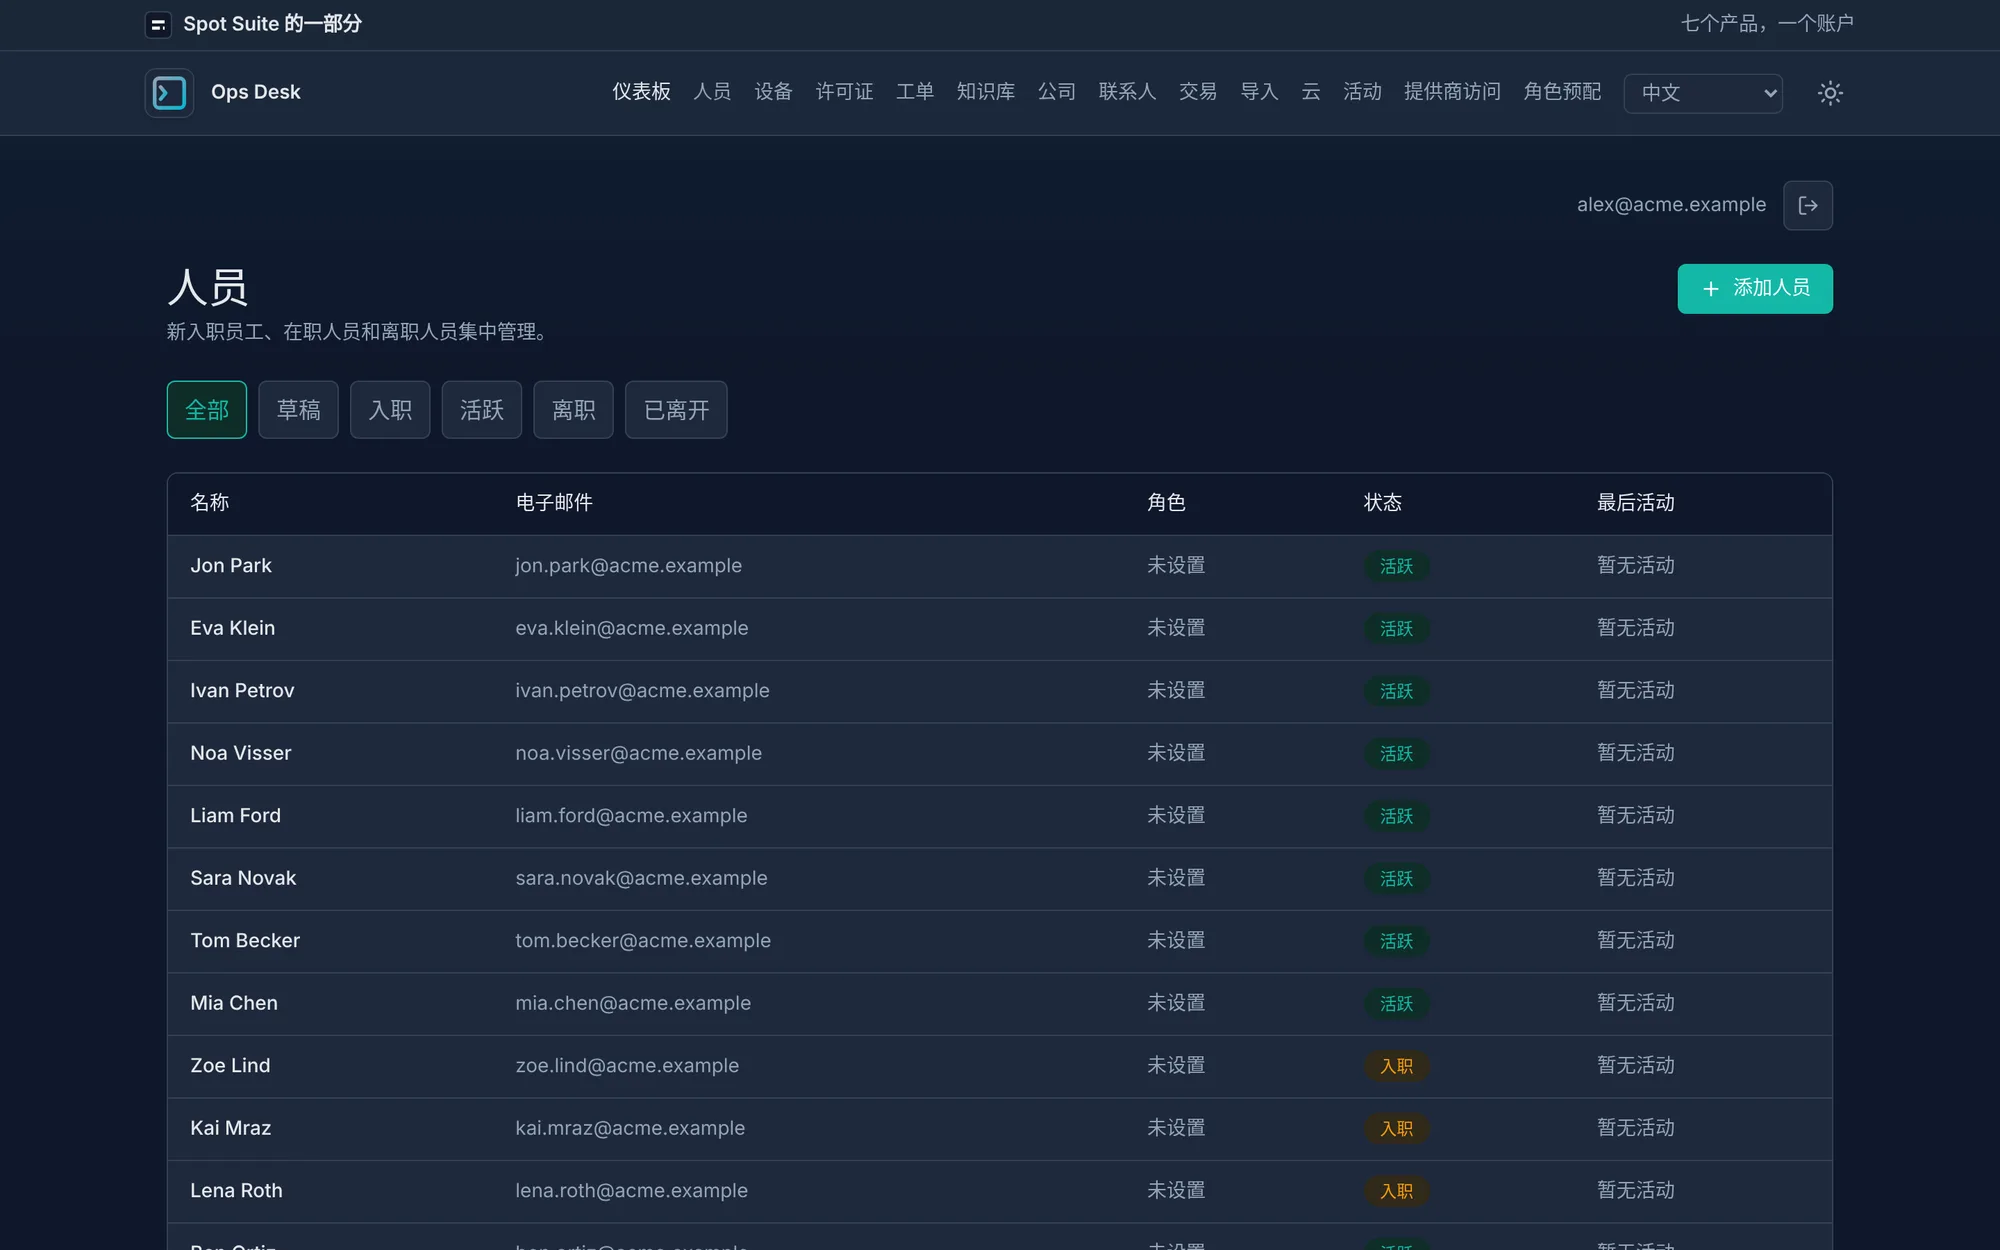
Task: Click the 入职 badge in Kai Mraz's row
Action: [1396, 1129]
